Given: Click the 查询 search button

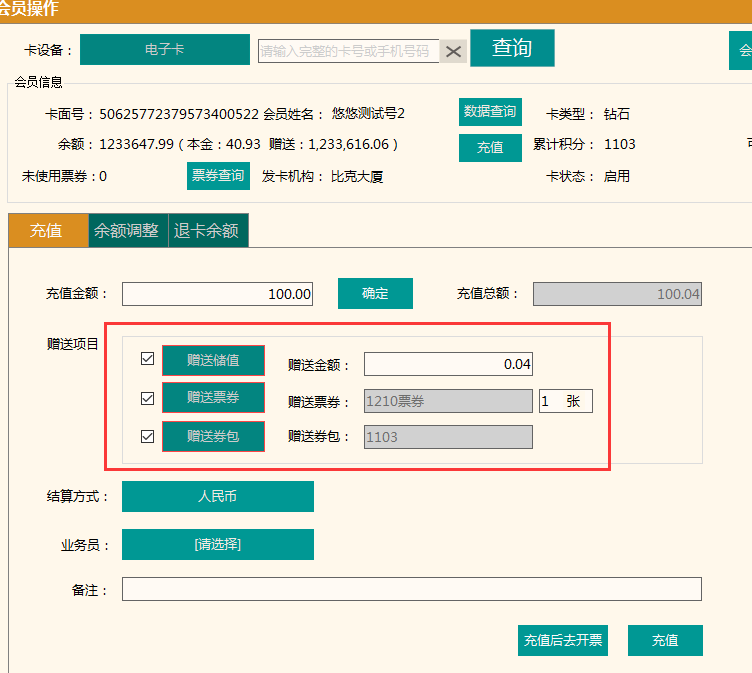Looking at the screenshot, I should point(511,48).
